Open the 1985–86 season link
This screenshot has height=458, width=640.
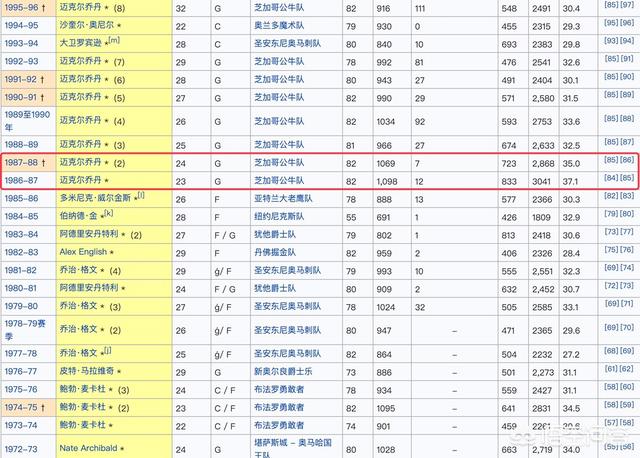click(x=21, y=198)
